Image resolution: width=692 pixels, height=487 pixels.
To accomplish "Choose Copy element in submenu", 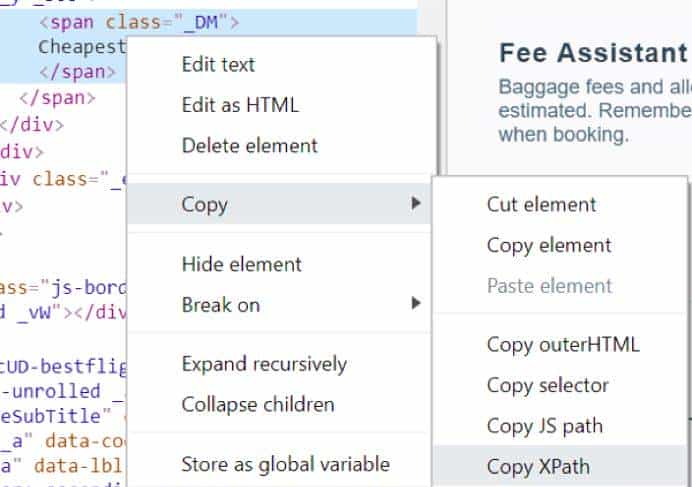I will 548,245.
